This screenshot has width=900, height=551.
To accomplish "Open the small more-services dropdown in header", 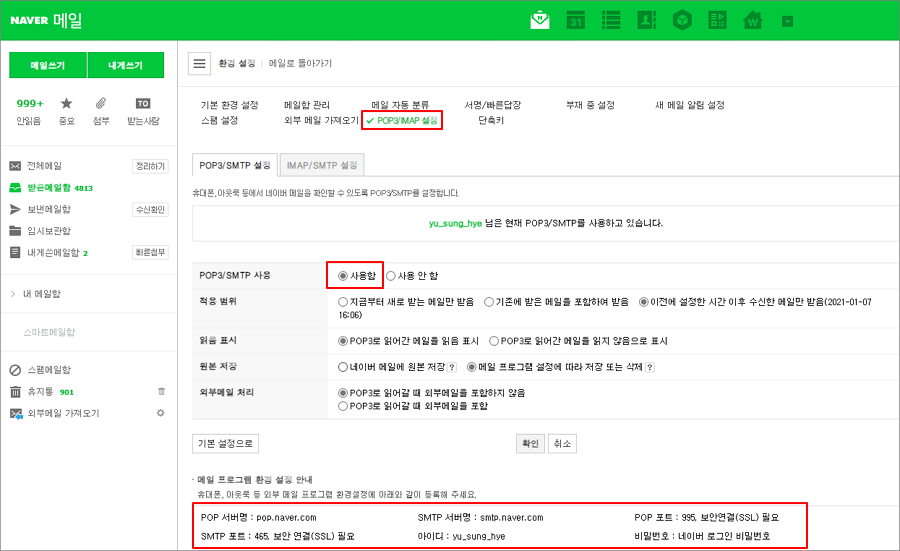I will (788, 22).
